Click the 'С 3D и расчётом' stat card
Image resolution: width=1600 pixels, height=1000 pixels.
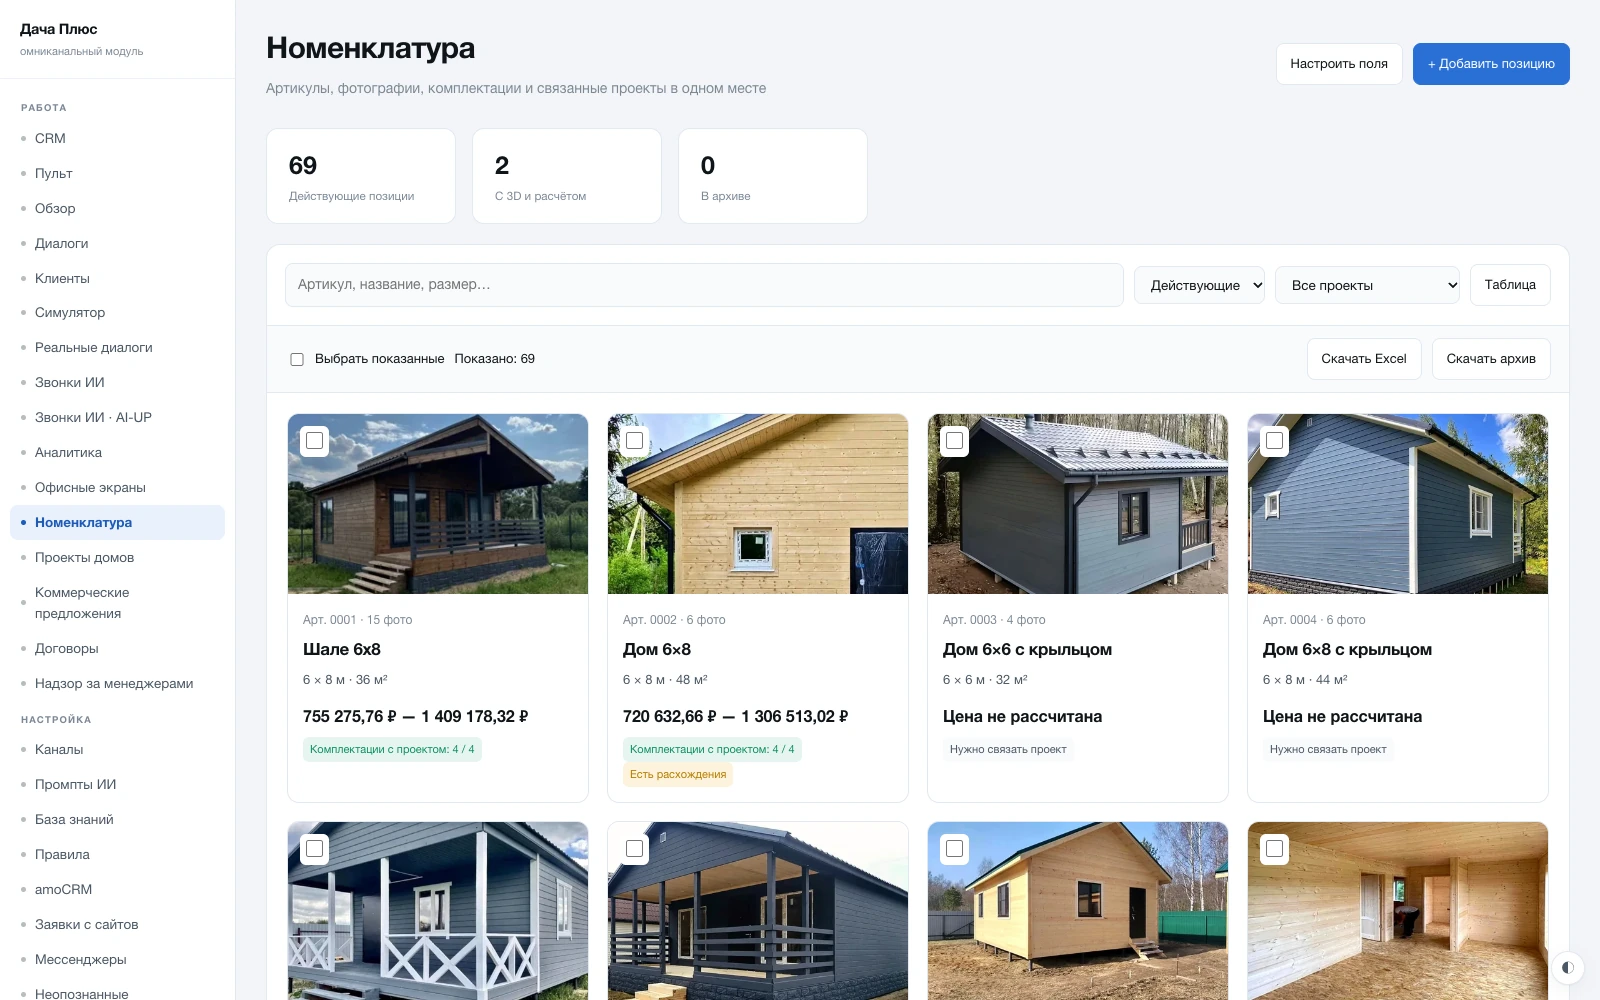coord(567,176)
